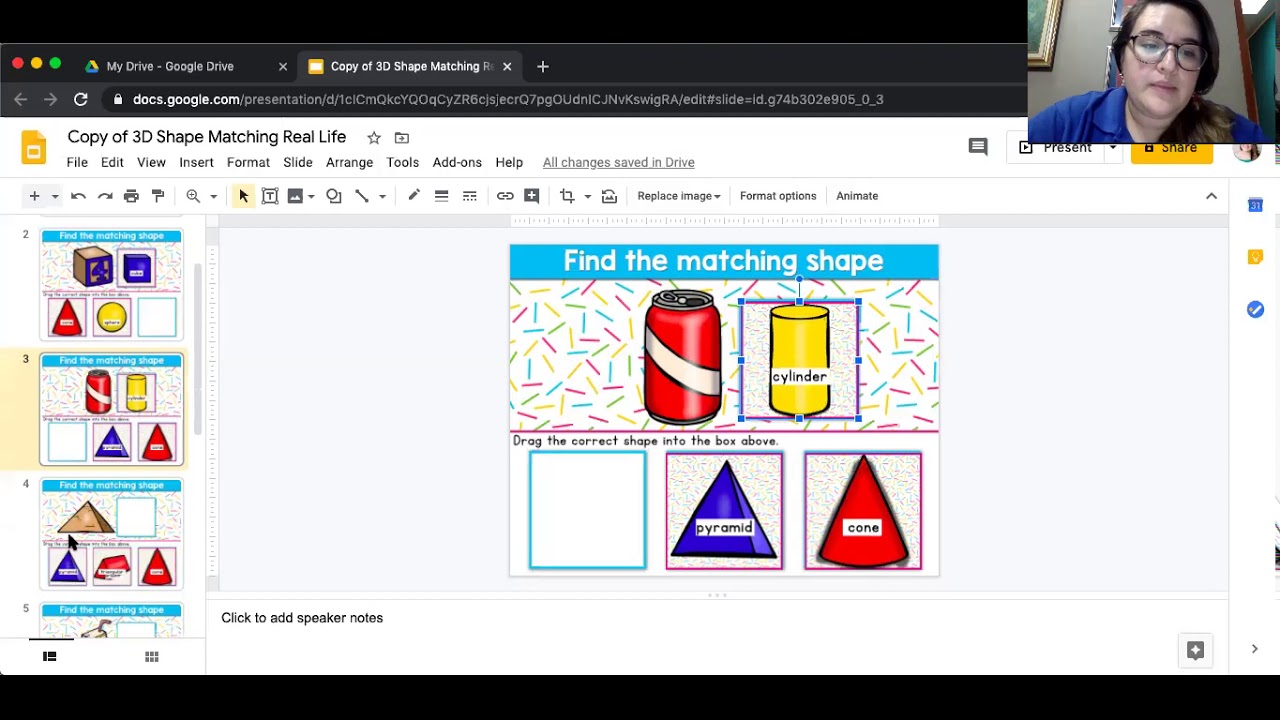Open the Present options dropdown arrow
Image resolution: width=1280 pixels, height=720 pixels.
1112,148
